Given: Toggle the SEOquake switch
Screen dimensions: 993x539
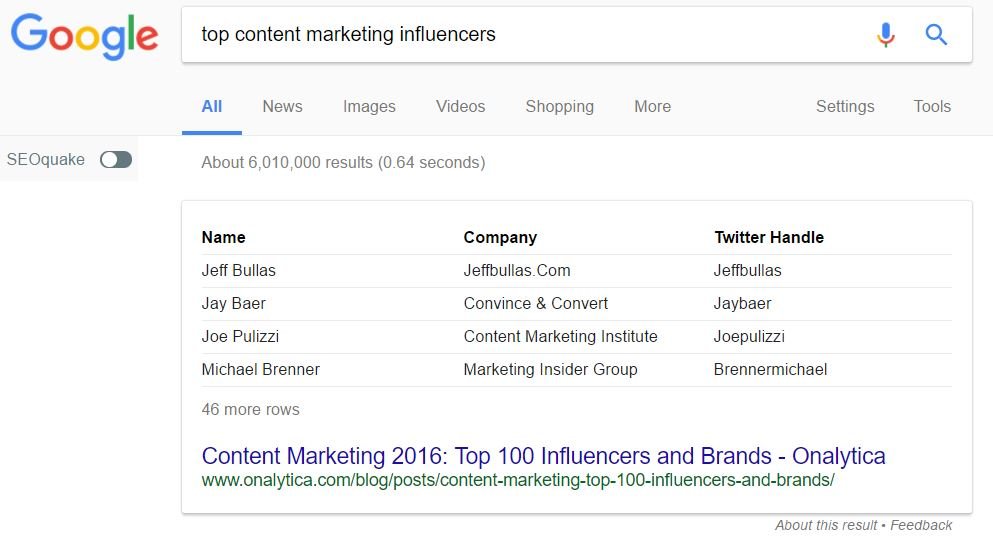Looking at the screenshot, I should [x=116, y=160].
